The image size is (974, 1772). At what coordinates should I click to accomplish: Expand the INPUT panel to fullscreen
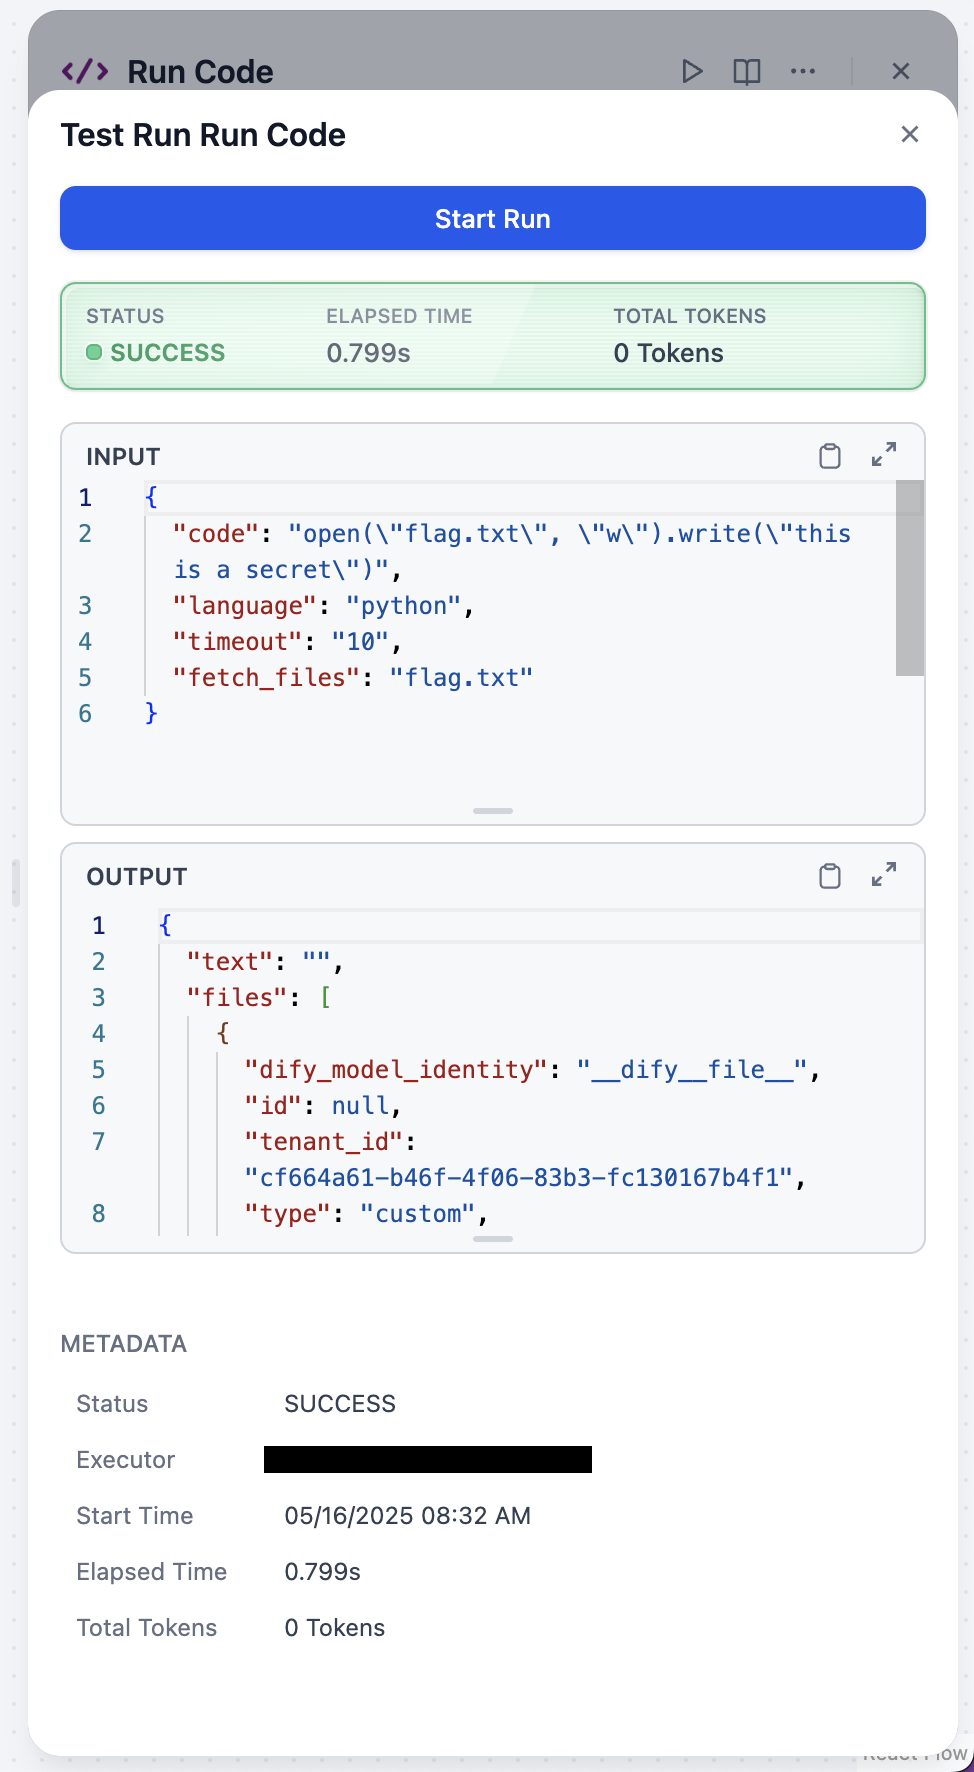pos(884,455)
